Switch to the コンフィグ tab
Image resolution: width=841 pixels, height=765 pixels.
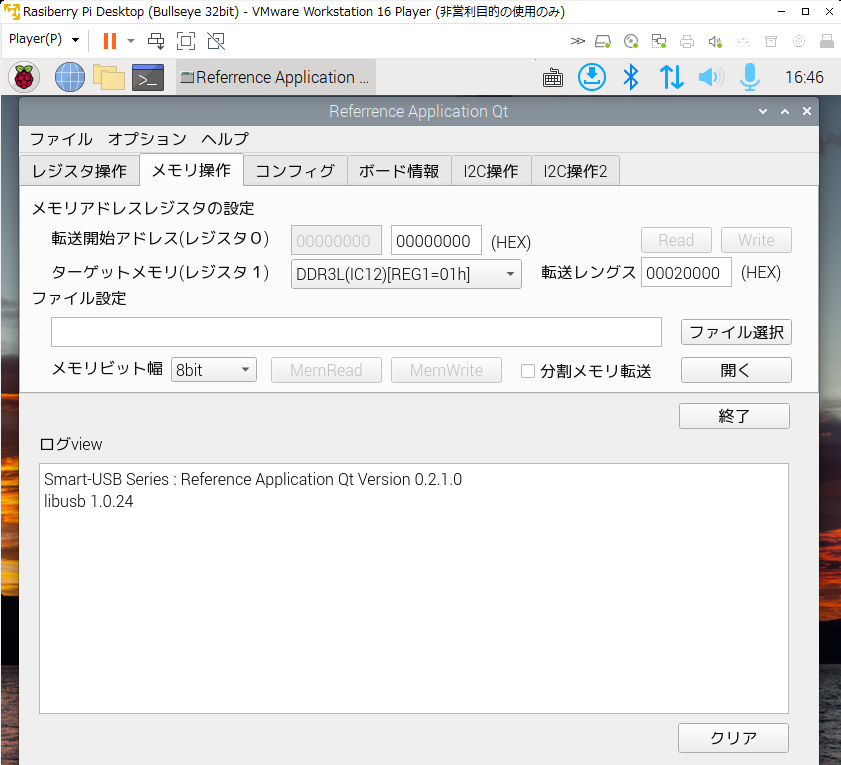[x=295, y=171]
